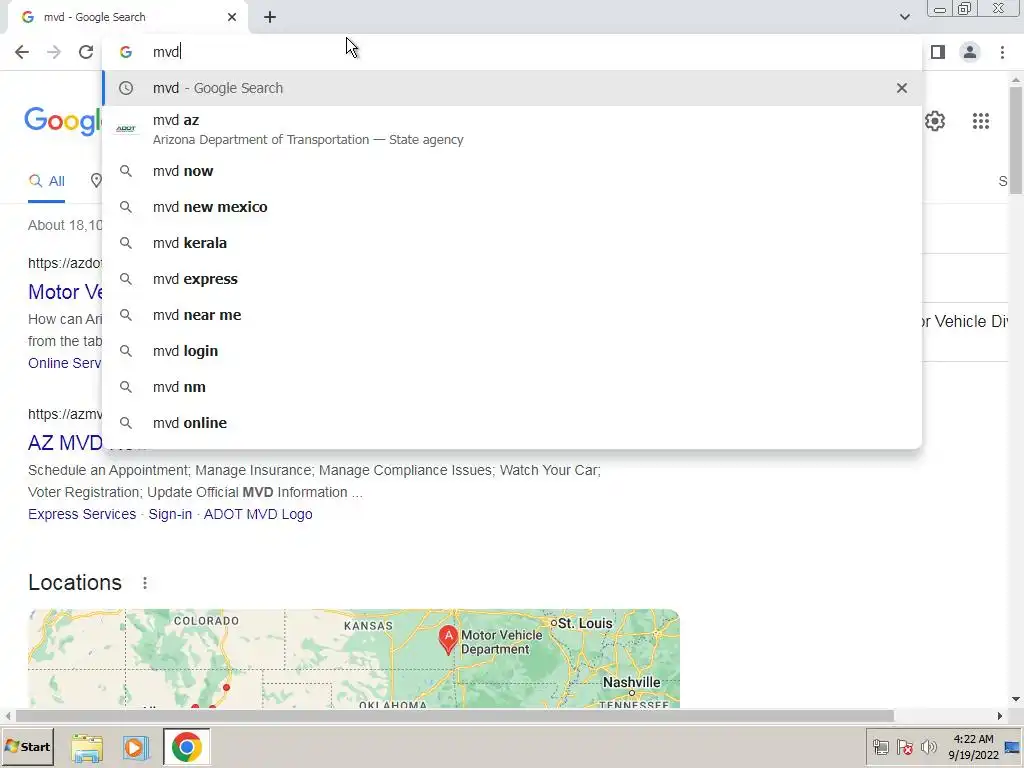Image resolution: width=1024 pixels, height=768 pixels.
Task: Click the scroll down arrow
Action: [x=1016, y=699]
